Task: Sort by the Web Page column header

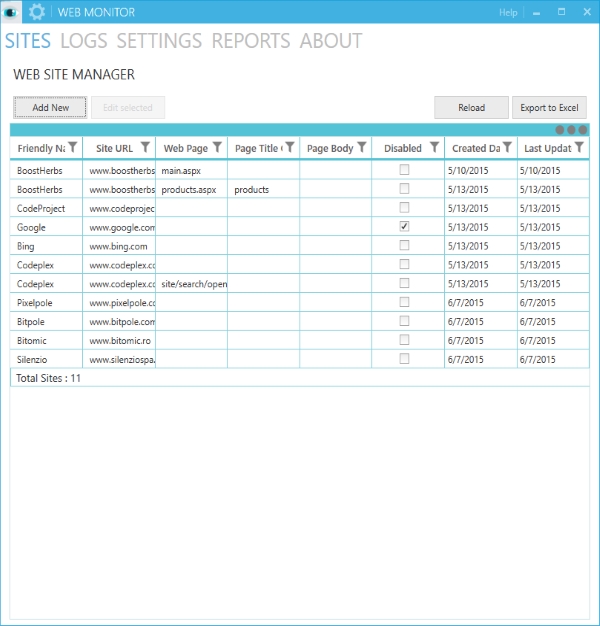Action: pos(186,149)
